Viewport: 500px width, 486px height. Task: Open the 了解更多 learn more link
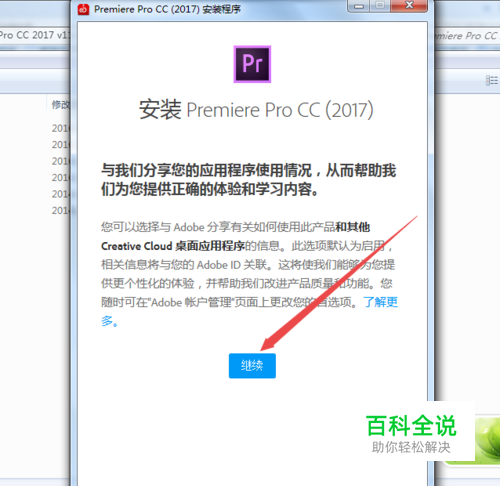[380, 302]
